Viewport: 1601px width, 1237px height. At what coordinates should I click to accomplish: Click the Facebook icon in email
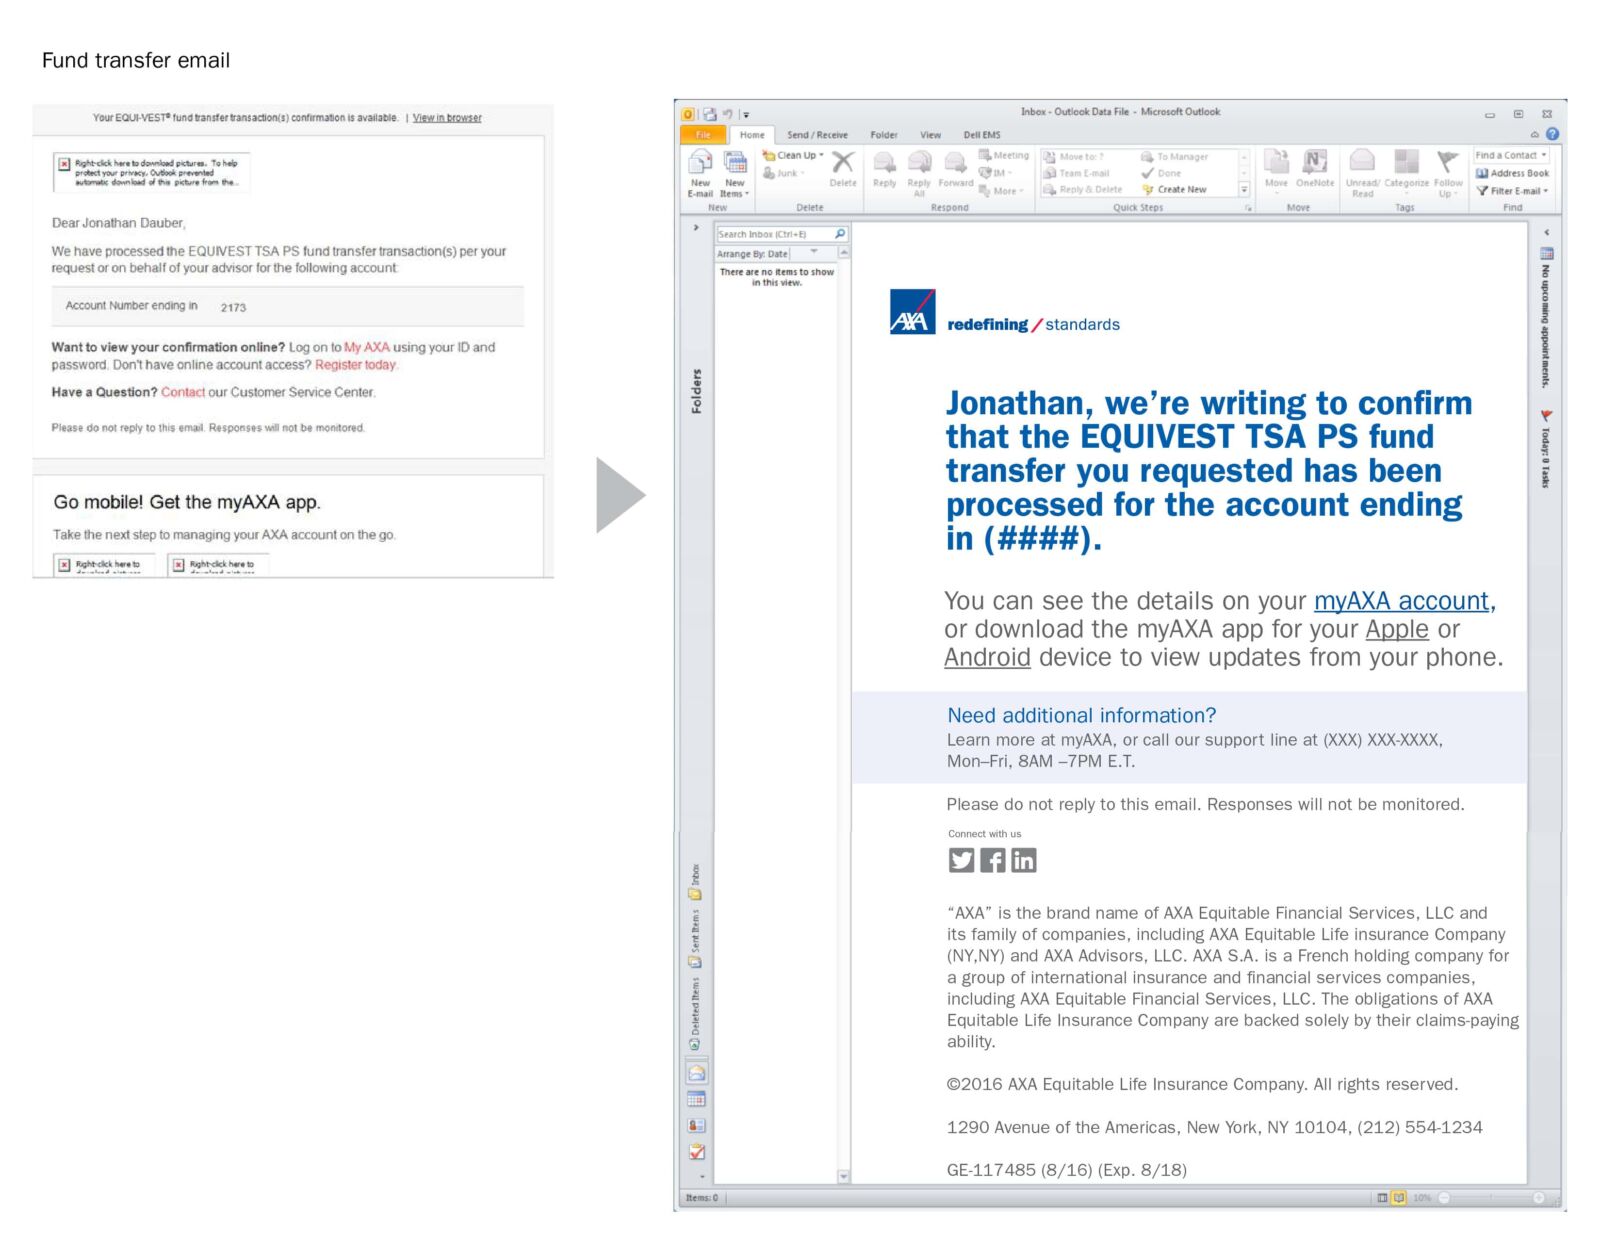[x=992, y=860]
